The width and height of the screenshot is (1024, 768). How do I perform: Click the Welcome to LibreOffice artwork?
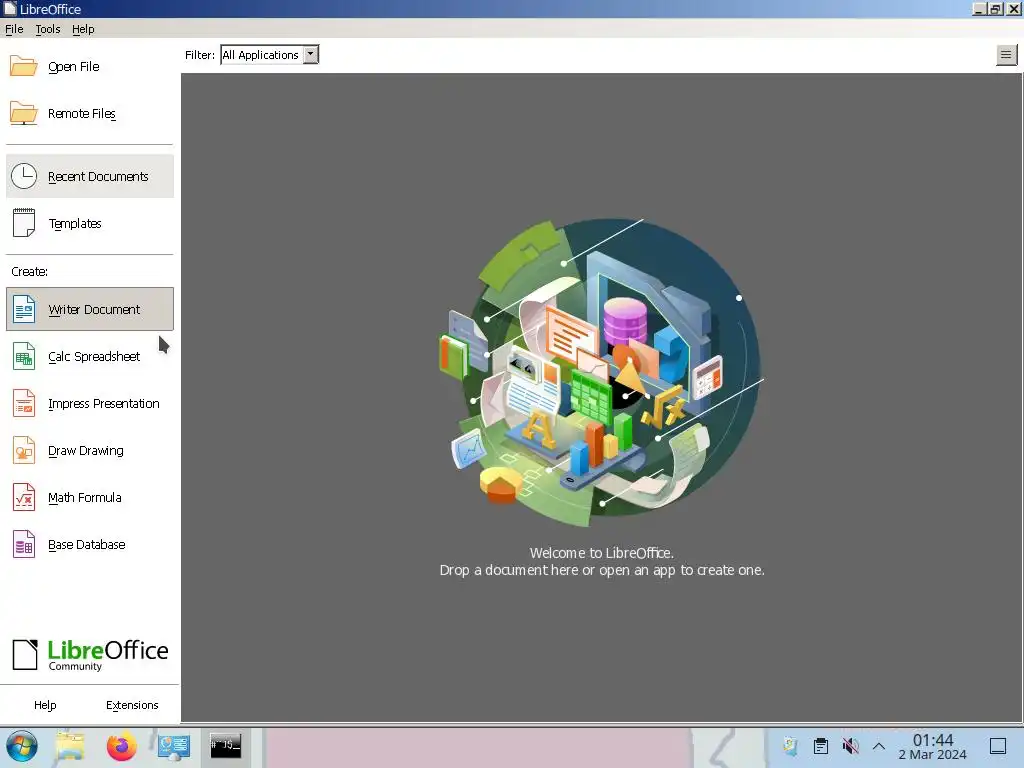coord(601,372)
